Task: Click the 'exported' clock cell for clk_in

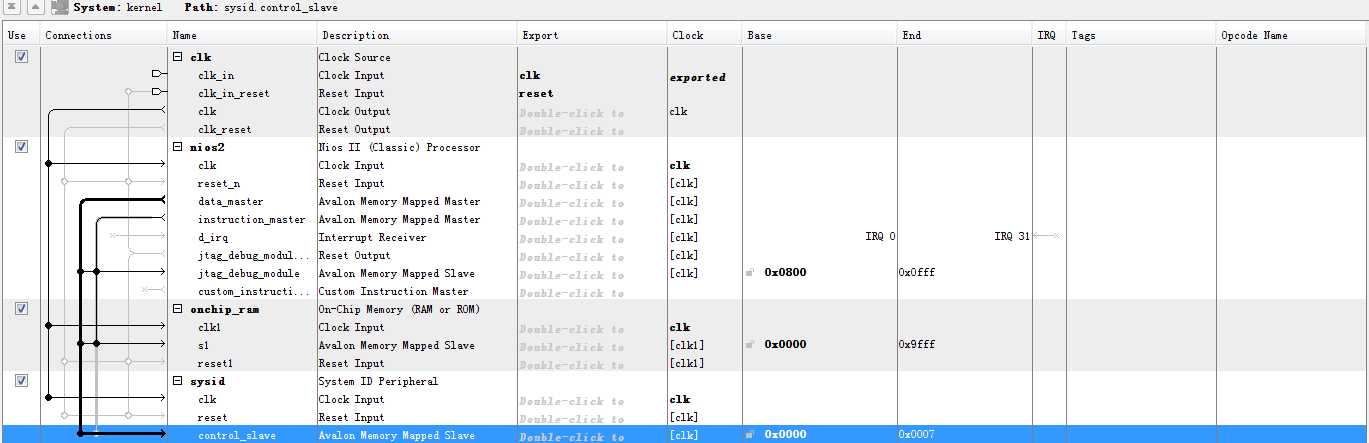Action: [x=697, y=77]
